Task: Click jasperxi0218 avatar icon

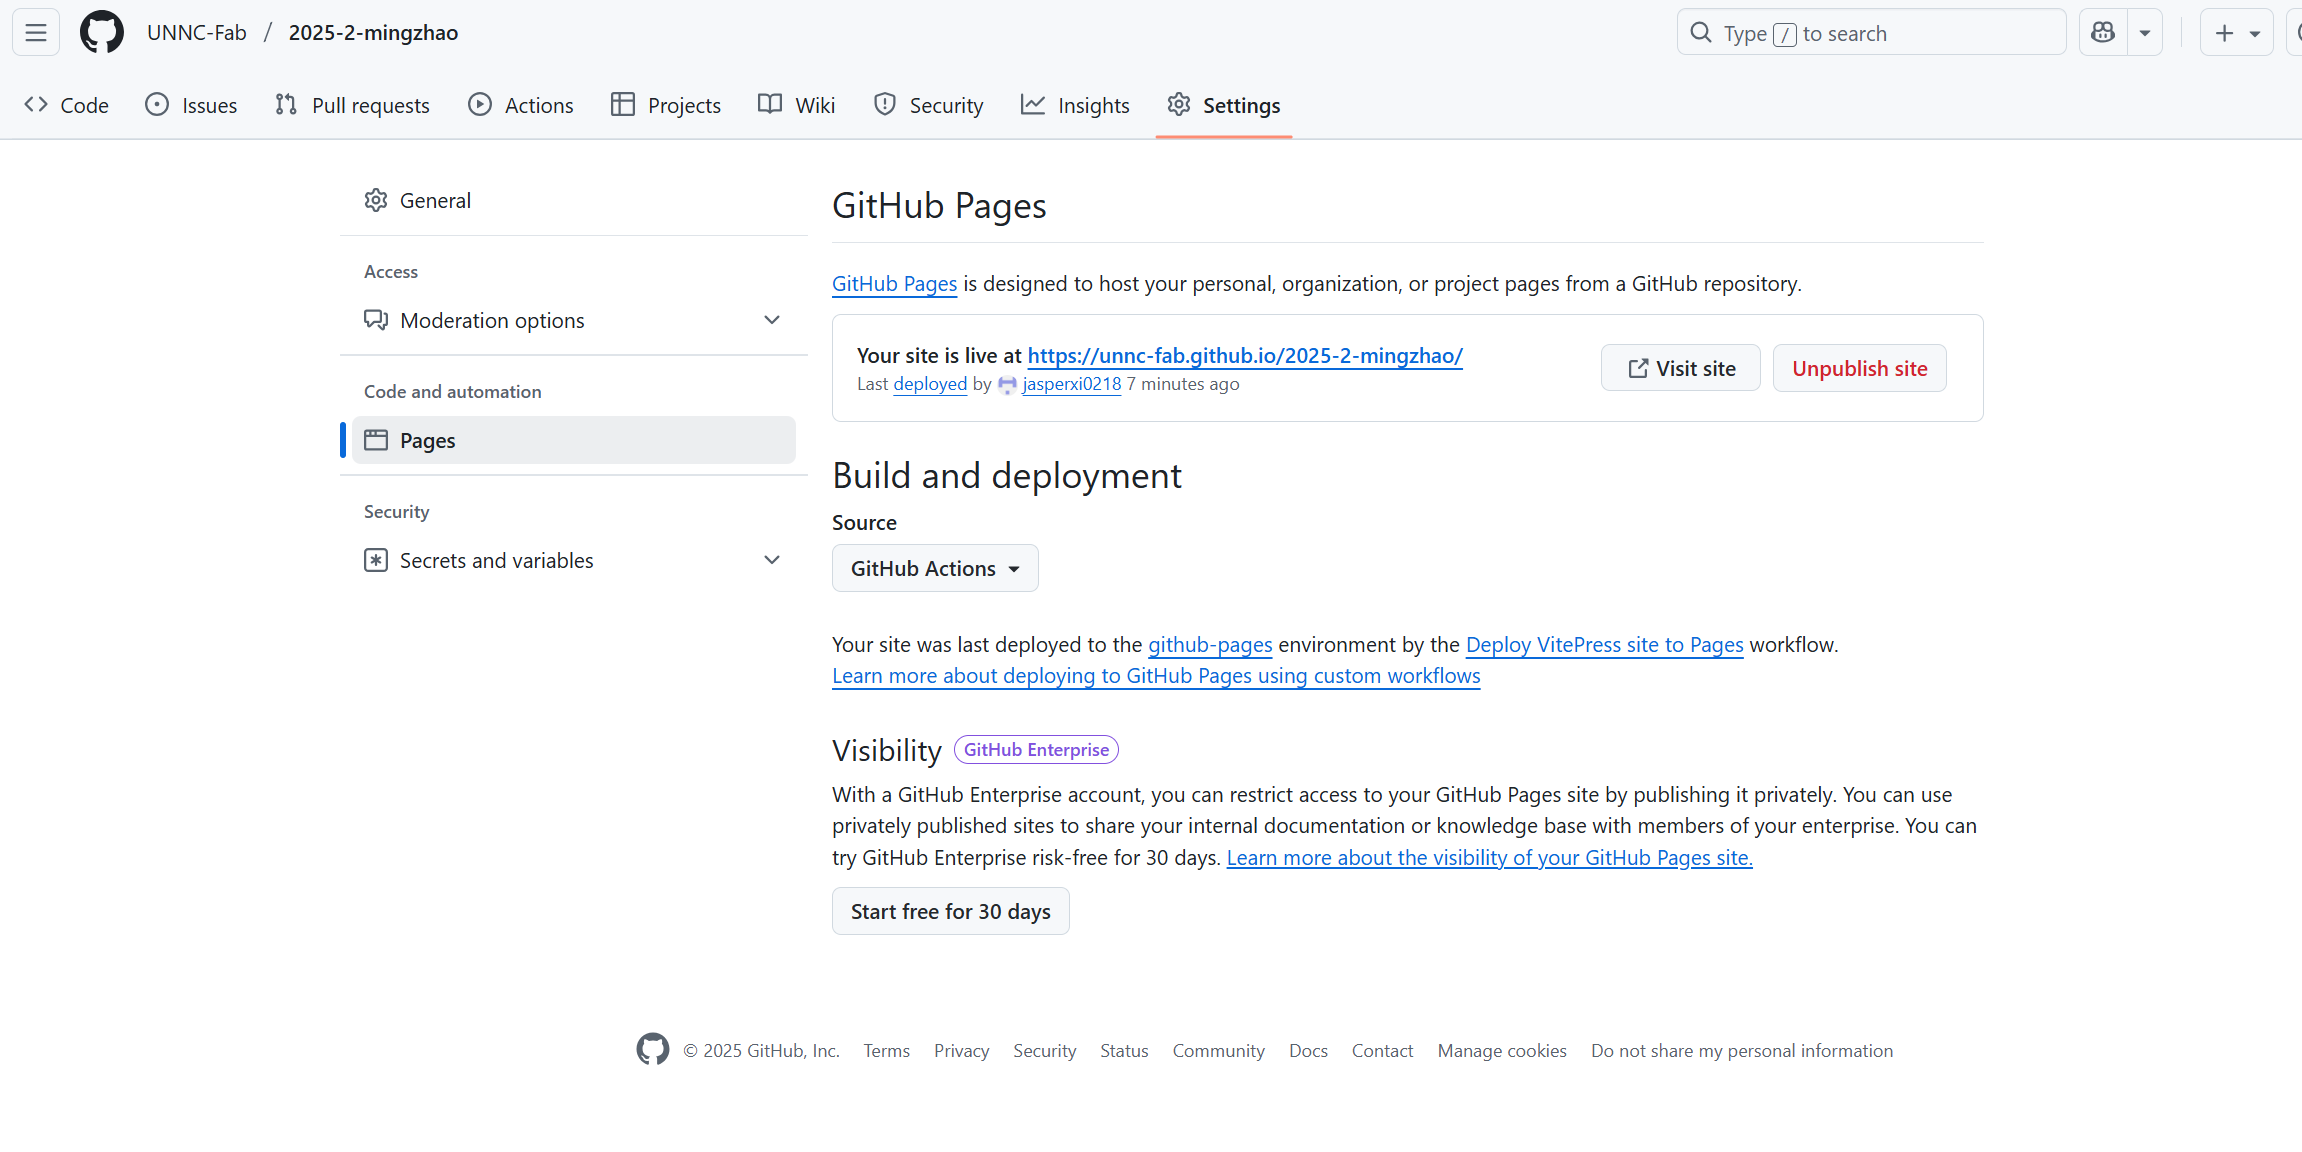Action: tap(1007, 385)
